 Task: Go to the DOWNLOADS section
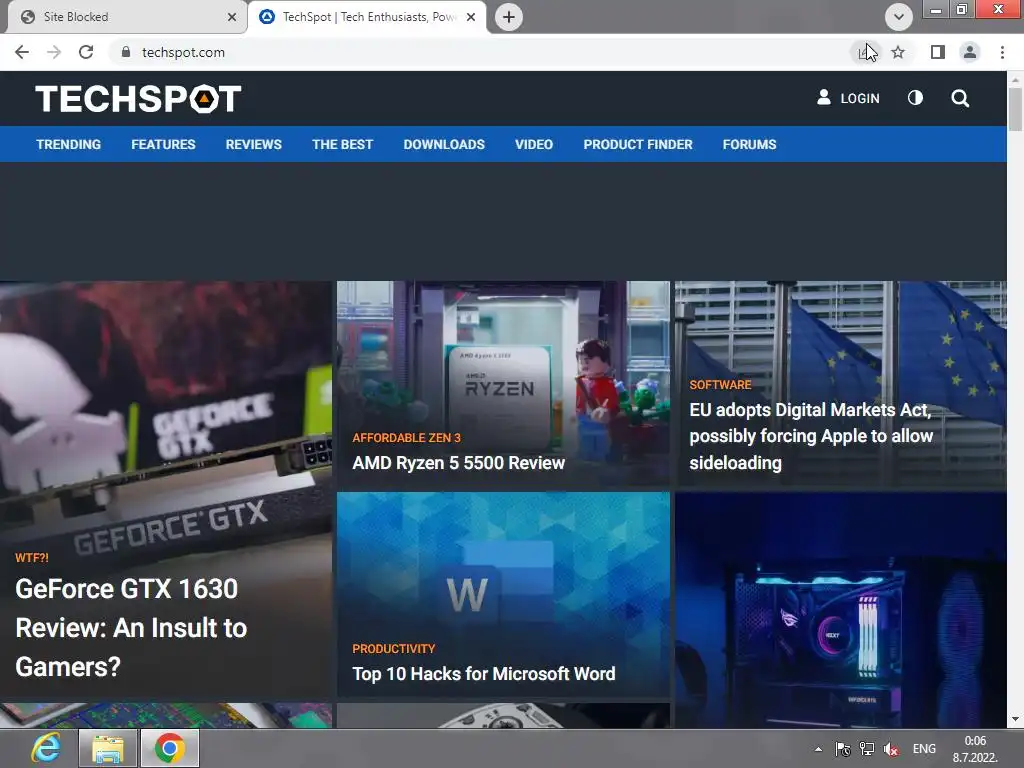tap(444, 144)
